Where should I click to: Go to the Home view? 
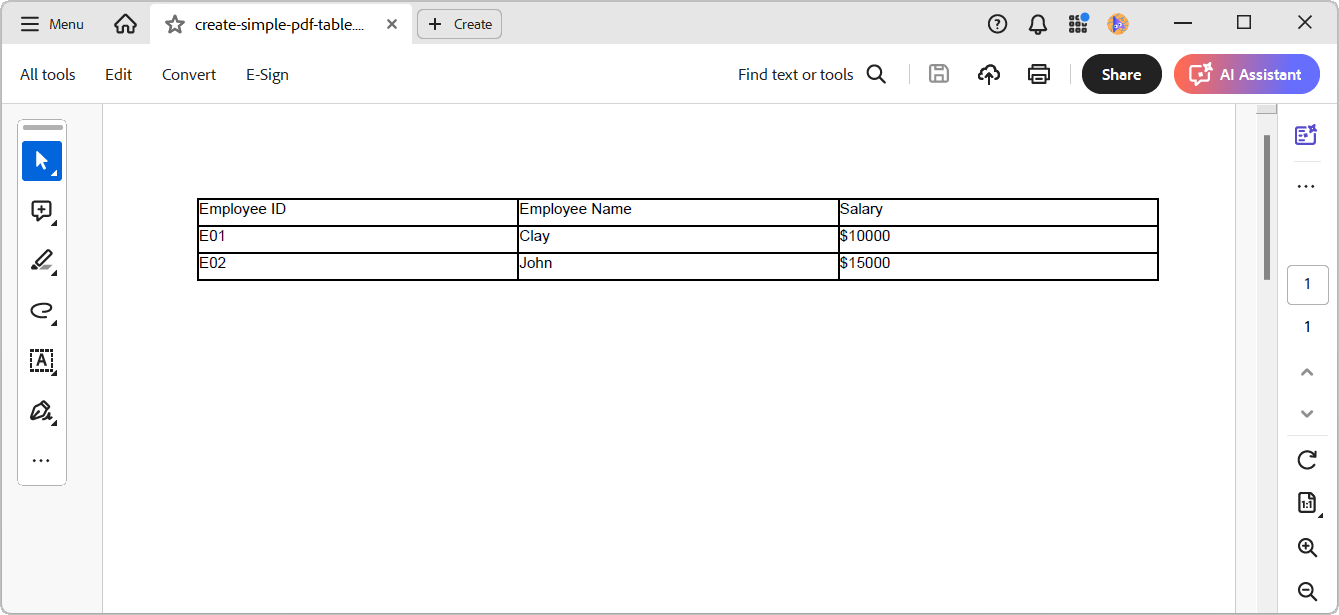pos(125,24)
